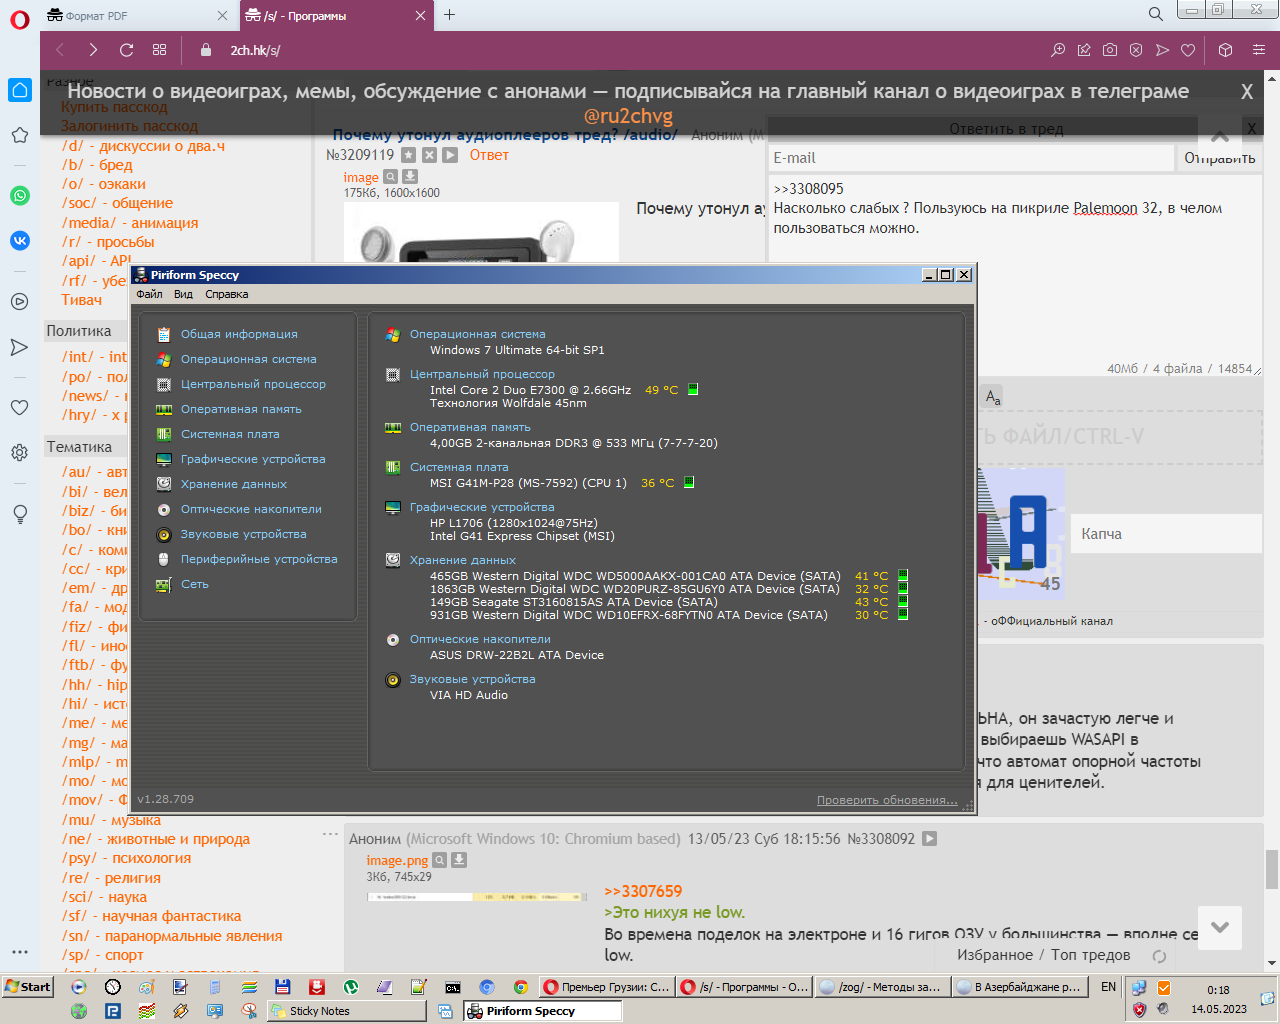1280x1024 pixels.
Task: Select Сеть in Speccy sidebar
Action: pyautogui.click(x=195, y=584)
